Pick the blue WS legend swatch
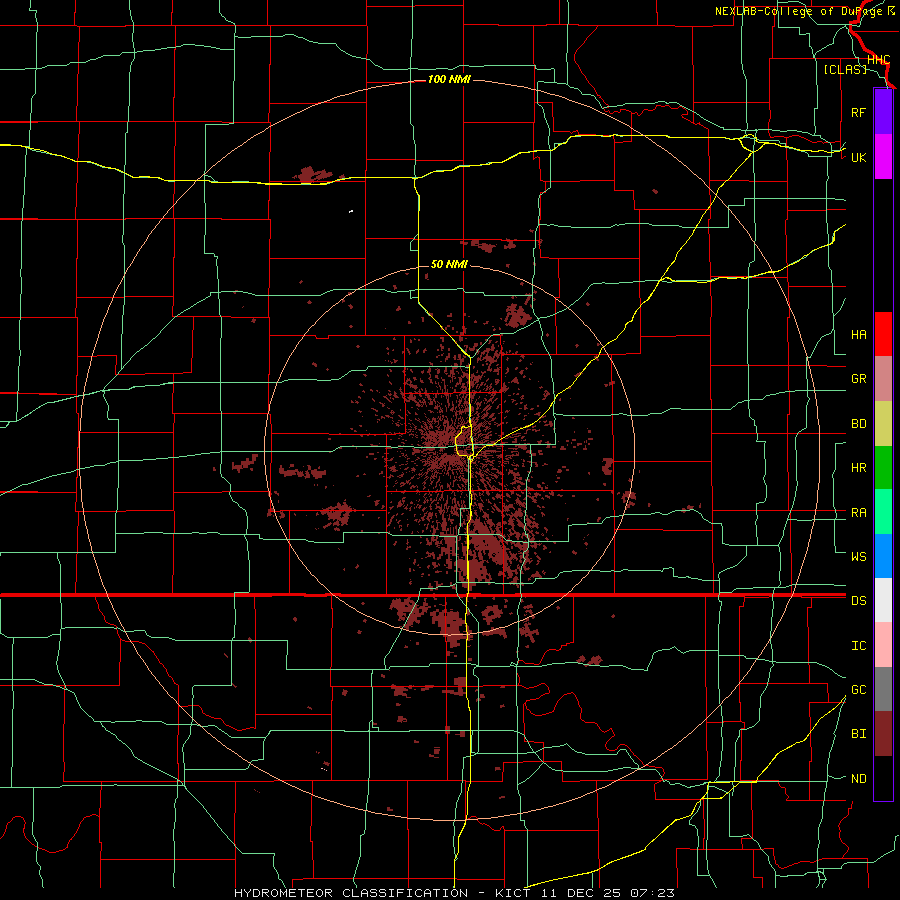The height and width of the screenshot is (900, 900). pos(883,556)
